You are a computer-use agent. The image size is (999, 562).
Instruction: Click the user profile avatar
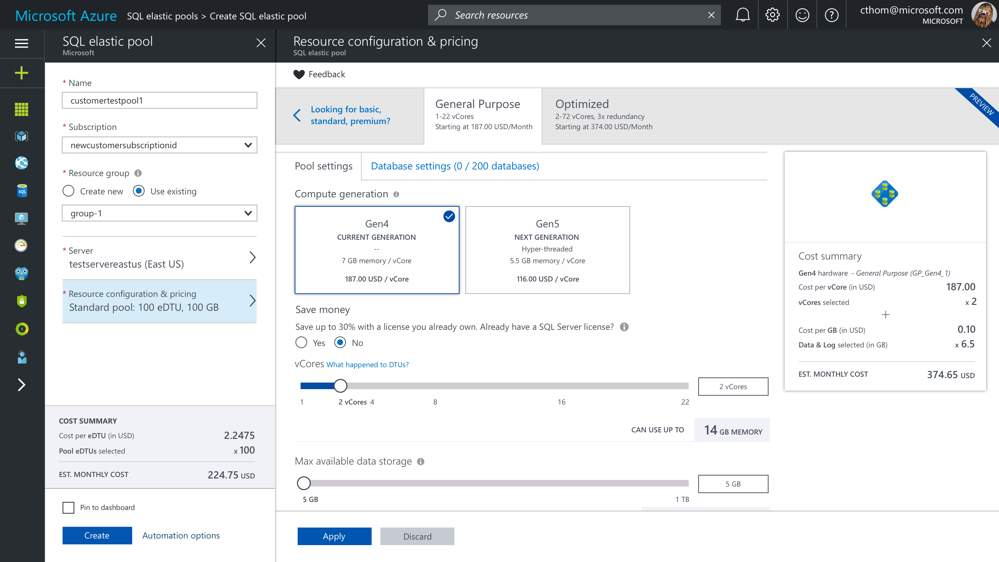[984, 14]
